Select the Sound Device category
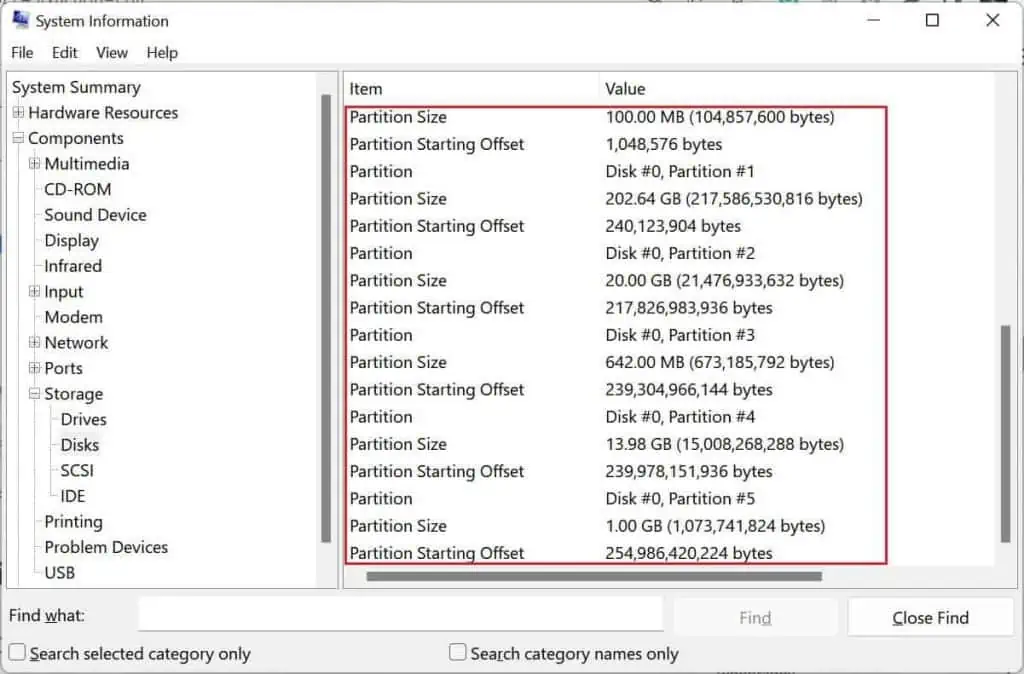 [95, 215]
